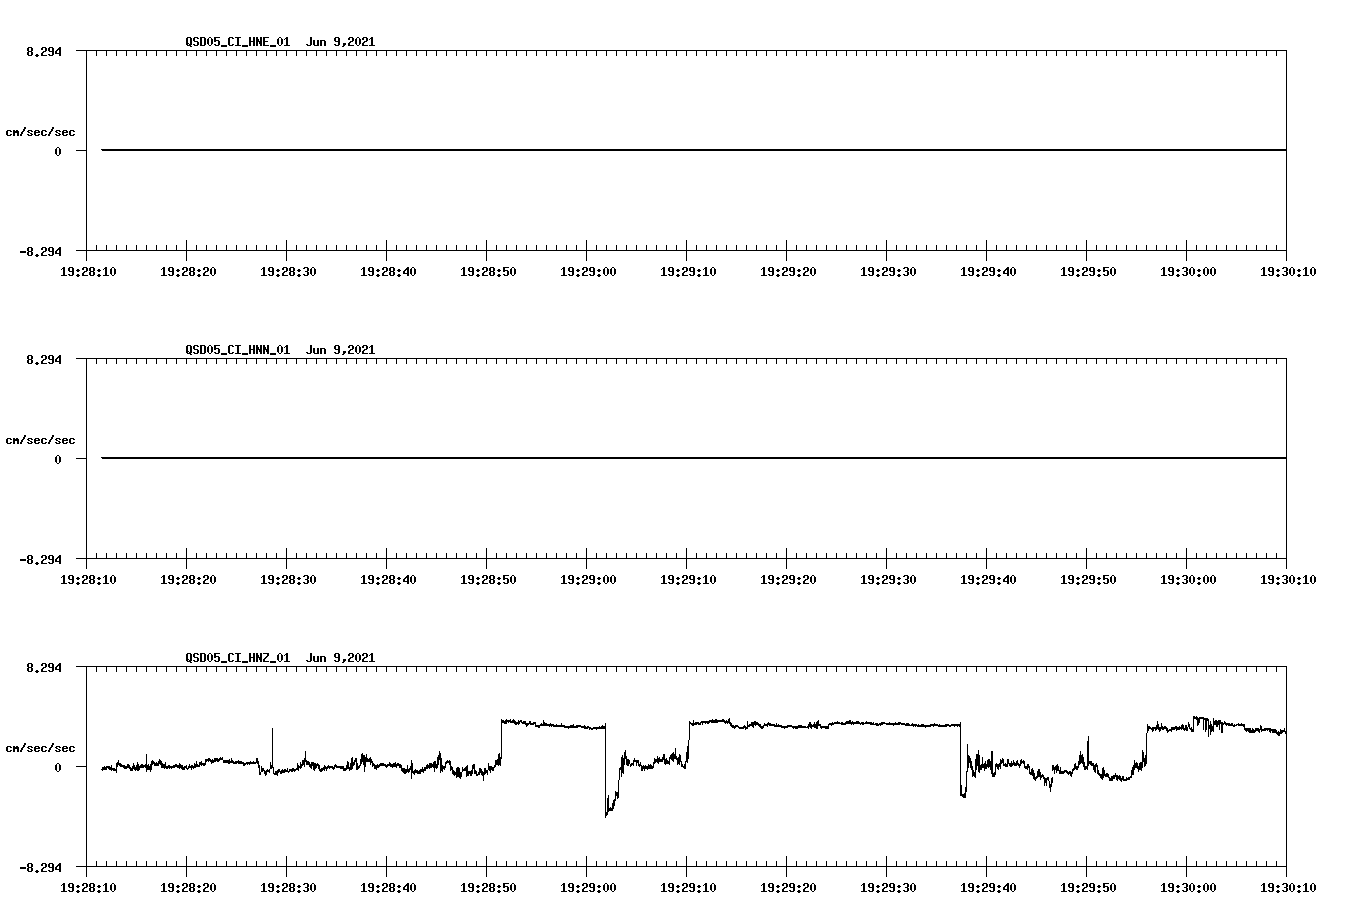Click the 19:29:10 time label under HNZ plot
1358x924 pixels.
click(x=687, y=887)
